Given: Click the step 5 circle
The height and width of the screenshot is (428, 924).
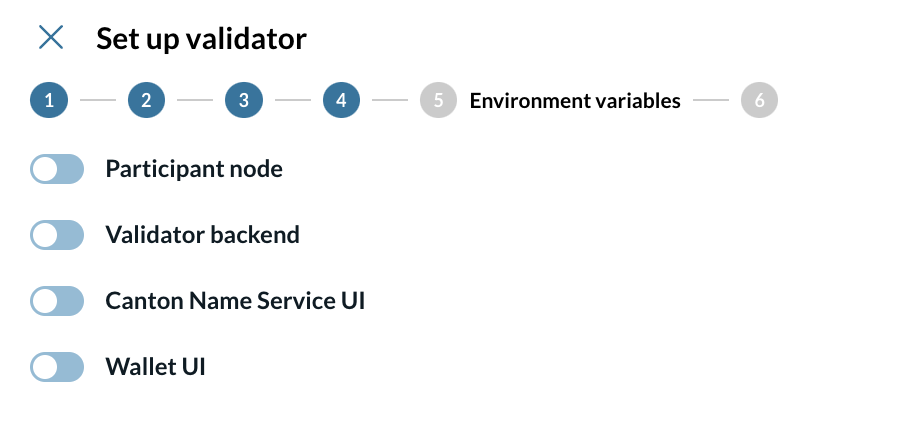Looking at the screenshot, I should (439, 101).
